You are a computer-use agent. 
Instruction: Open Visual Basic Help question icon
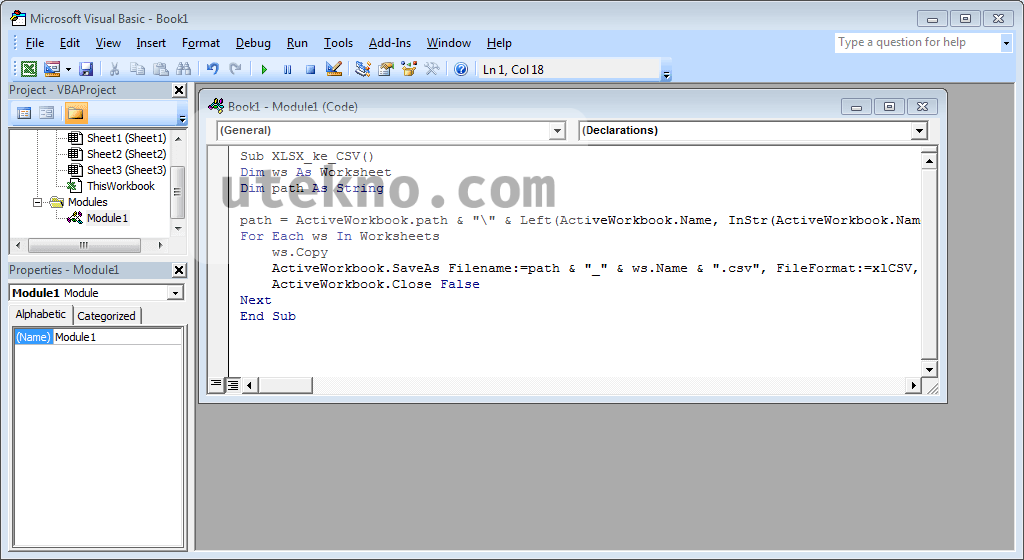[x=461, y=69]
